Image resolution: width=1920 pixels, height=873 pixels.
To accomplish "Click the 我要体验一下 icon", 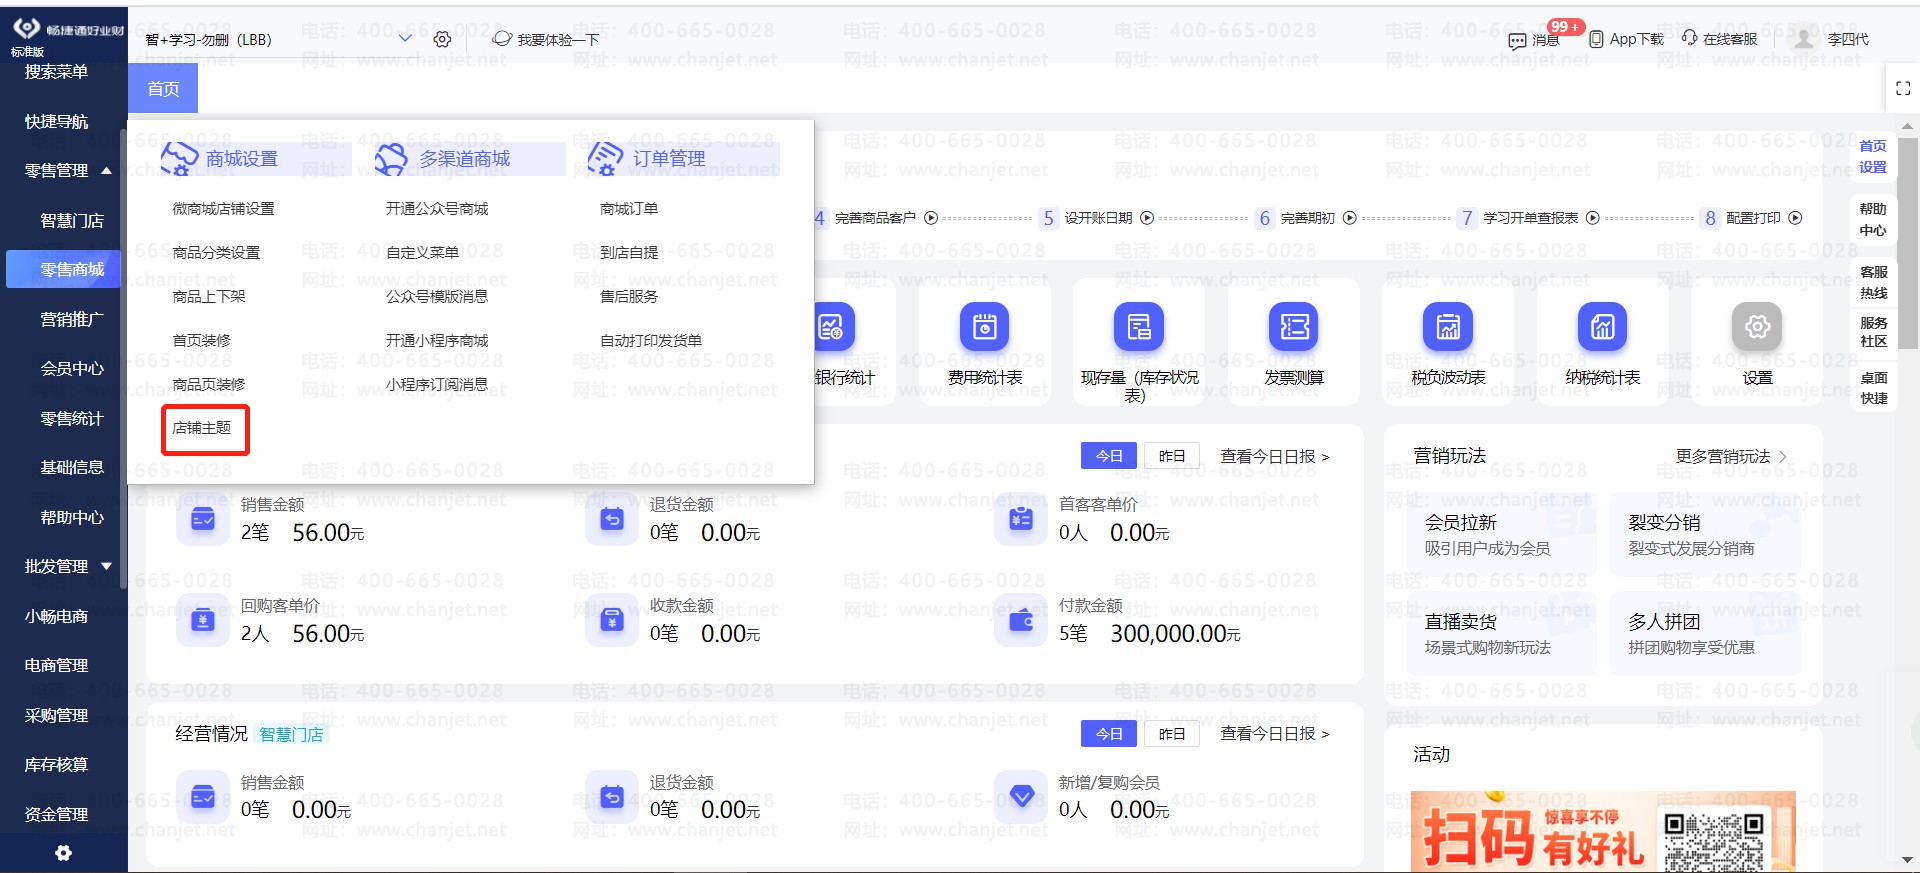I will click(x=502, y=39).
